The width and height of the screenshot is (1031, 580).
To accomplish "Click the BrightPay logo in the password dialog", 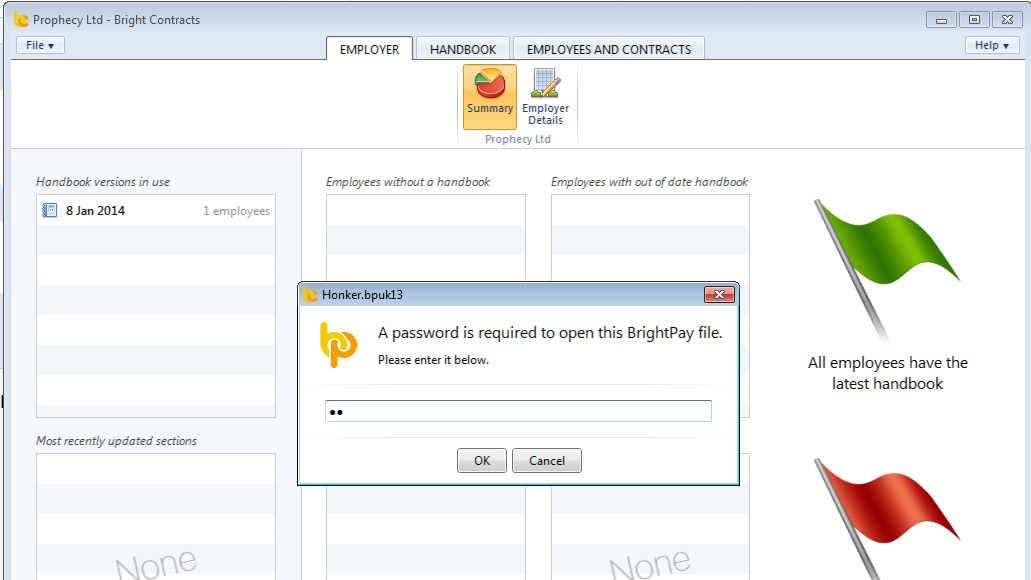I will (x=338, y=345).
